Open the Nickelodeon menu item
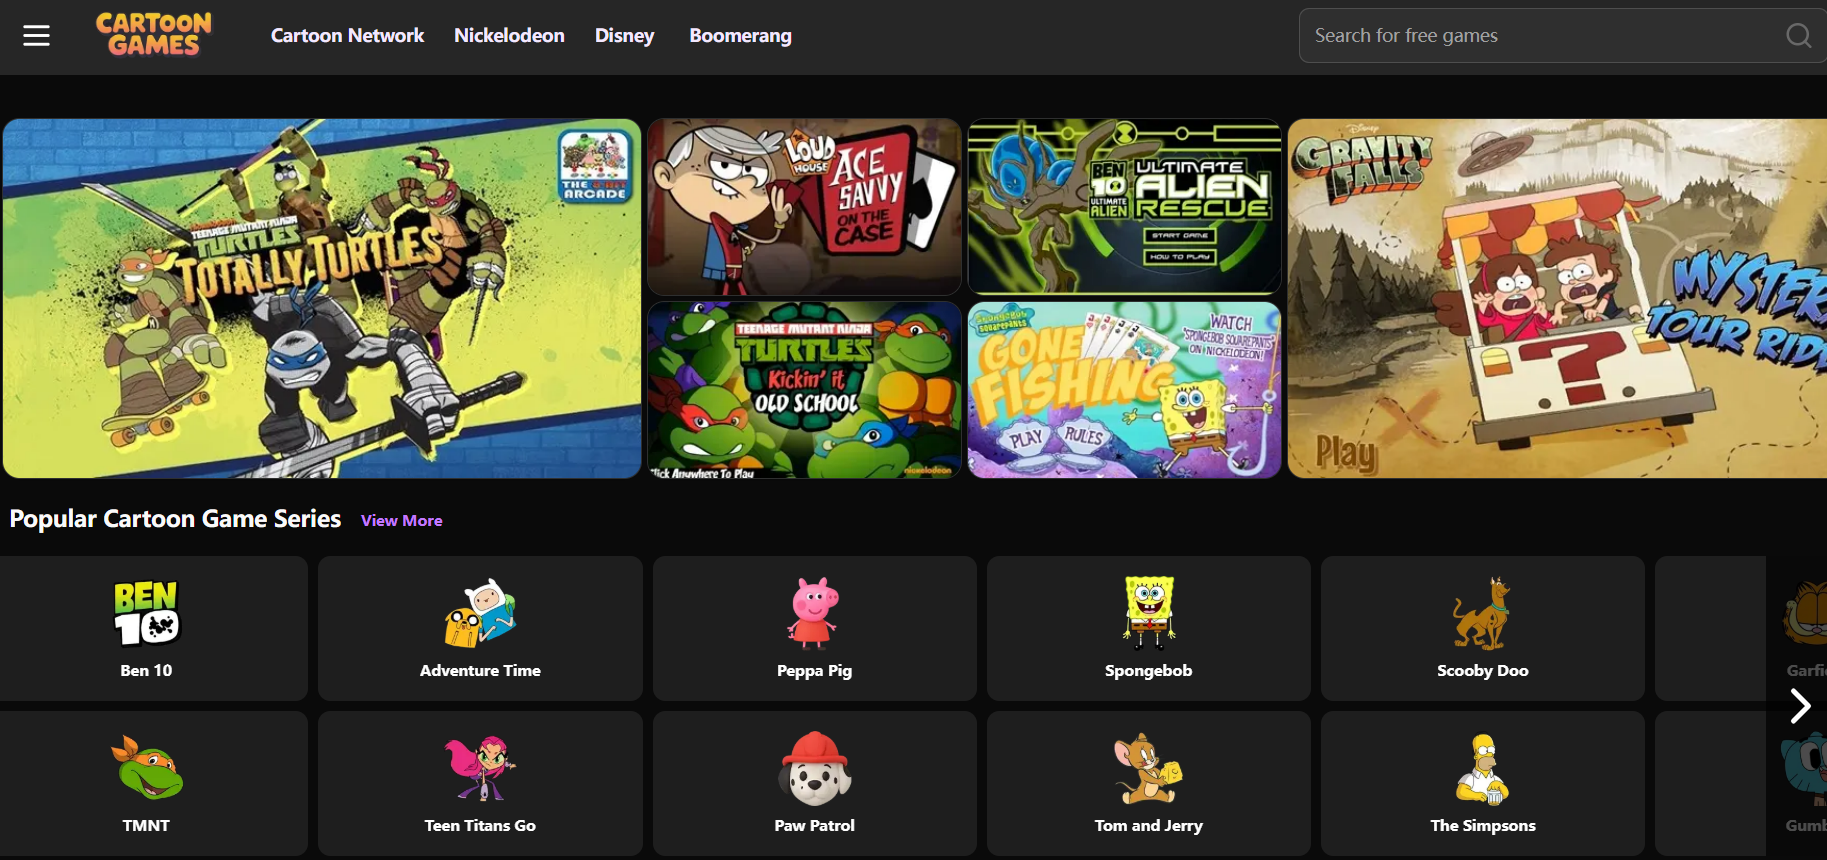The image size is (1827, 860). pyautogui.click(x=509, y=36)
